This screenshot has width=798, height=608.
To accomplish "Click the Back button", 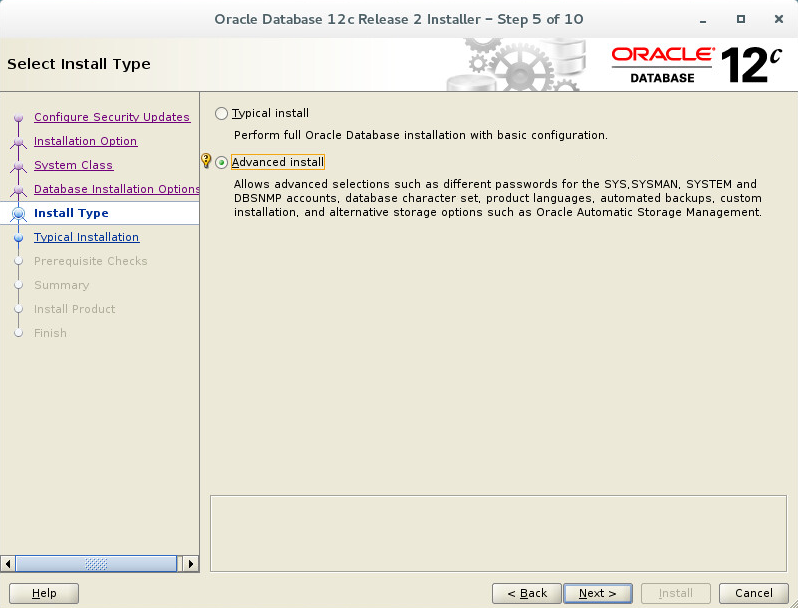I will coord(527,593).
